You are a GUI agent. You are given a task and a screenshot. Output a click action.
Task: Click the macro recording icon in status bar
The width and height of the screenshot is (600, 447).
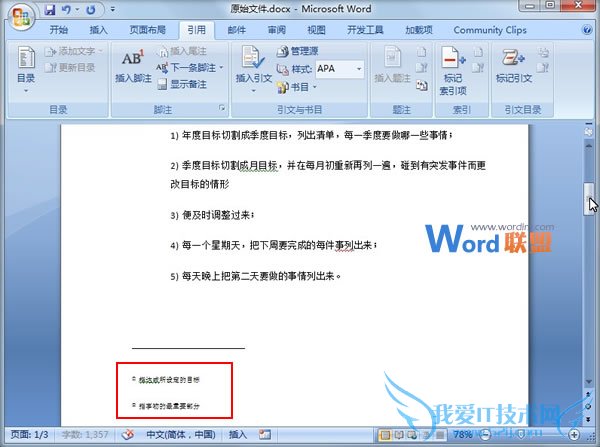264,435
